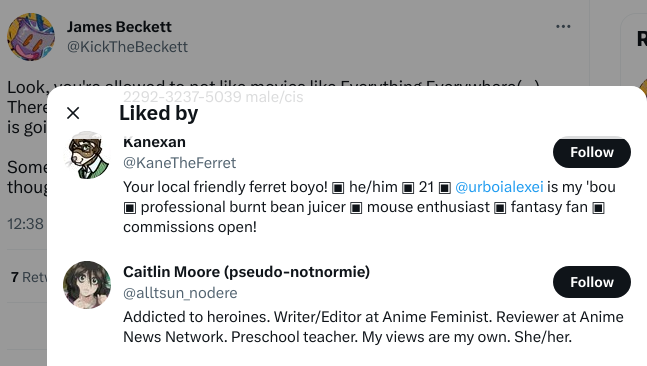Viewport: 647px width, 366px height.
Task: Open the Kanexan display name
Action: click(x=154, y=142)
